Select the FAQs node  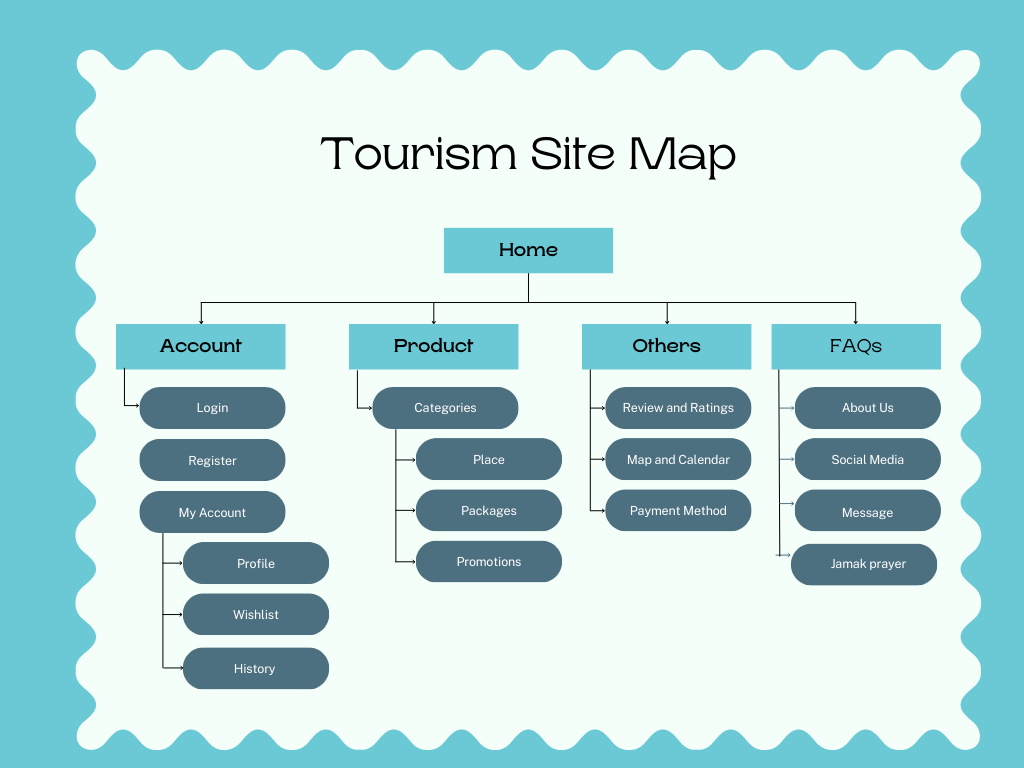point(855,346)
